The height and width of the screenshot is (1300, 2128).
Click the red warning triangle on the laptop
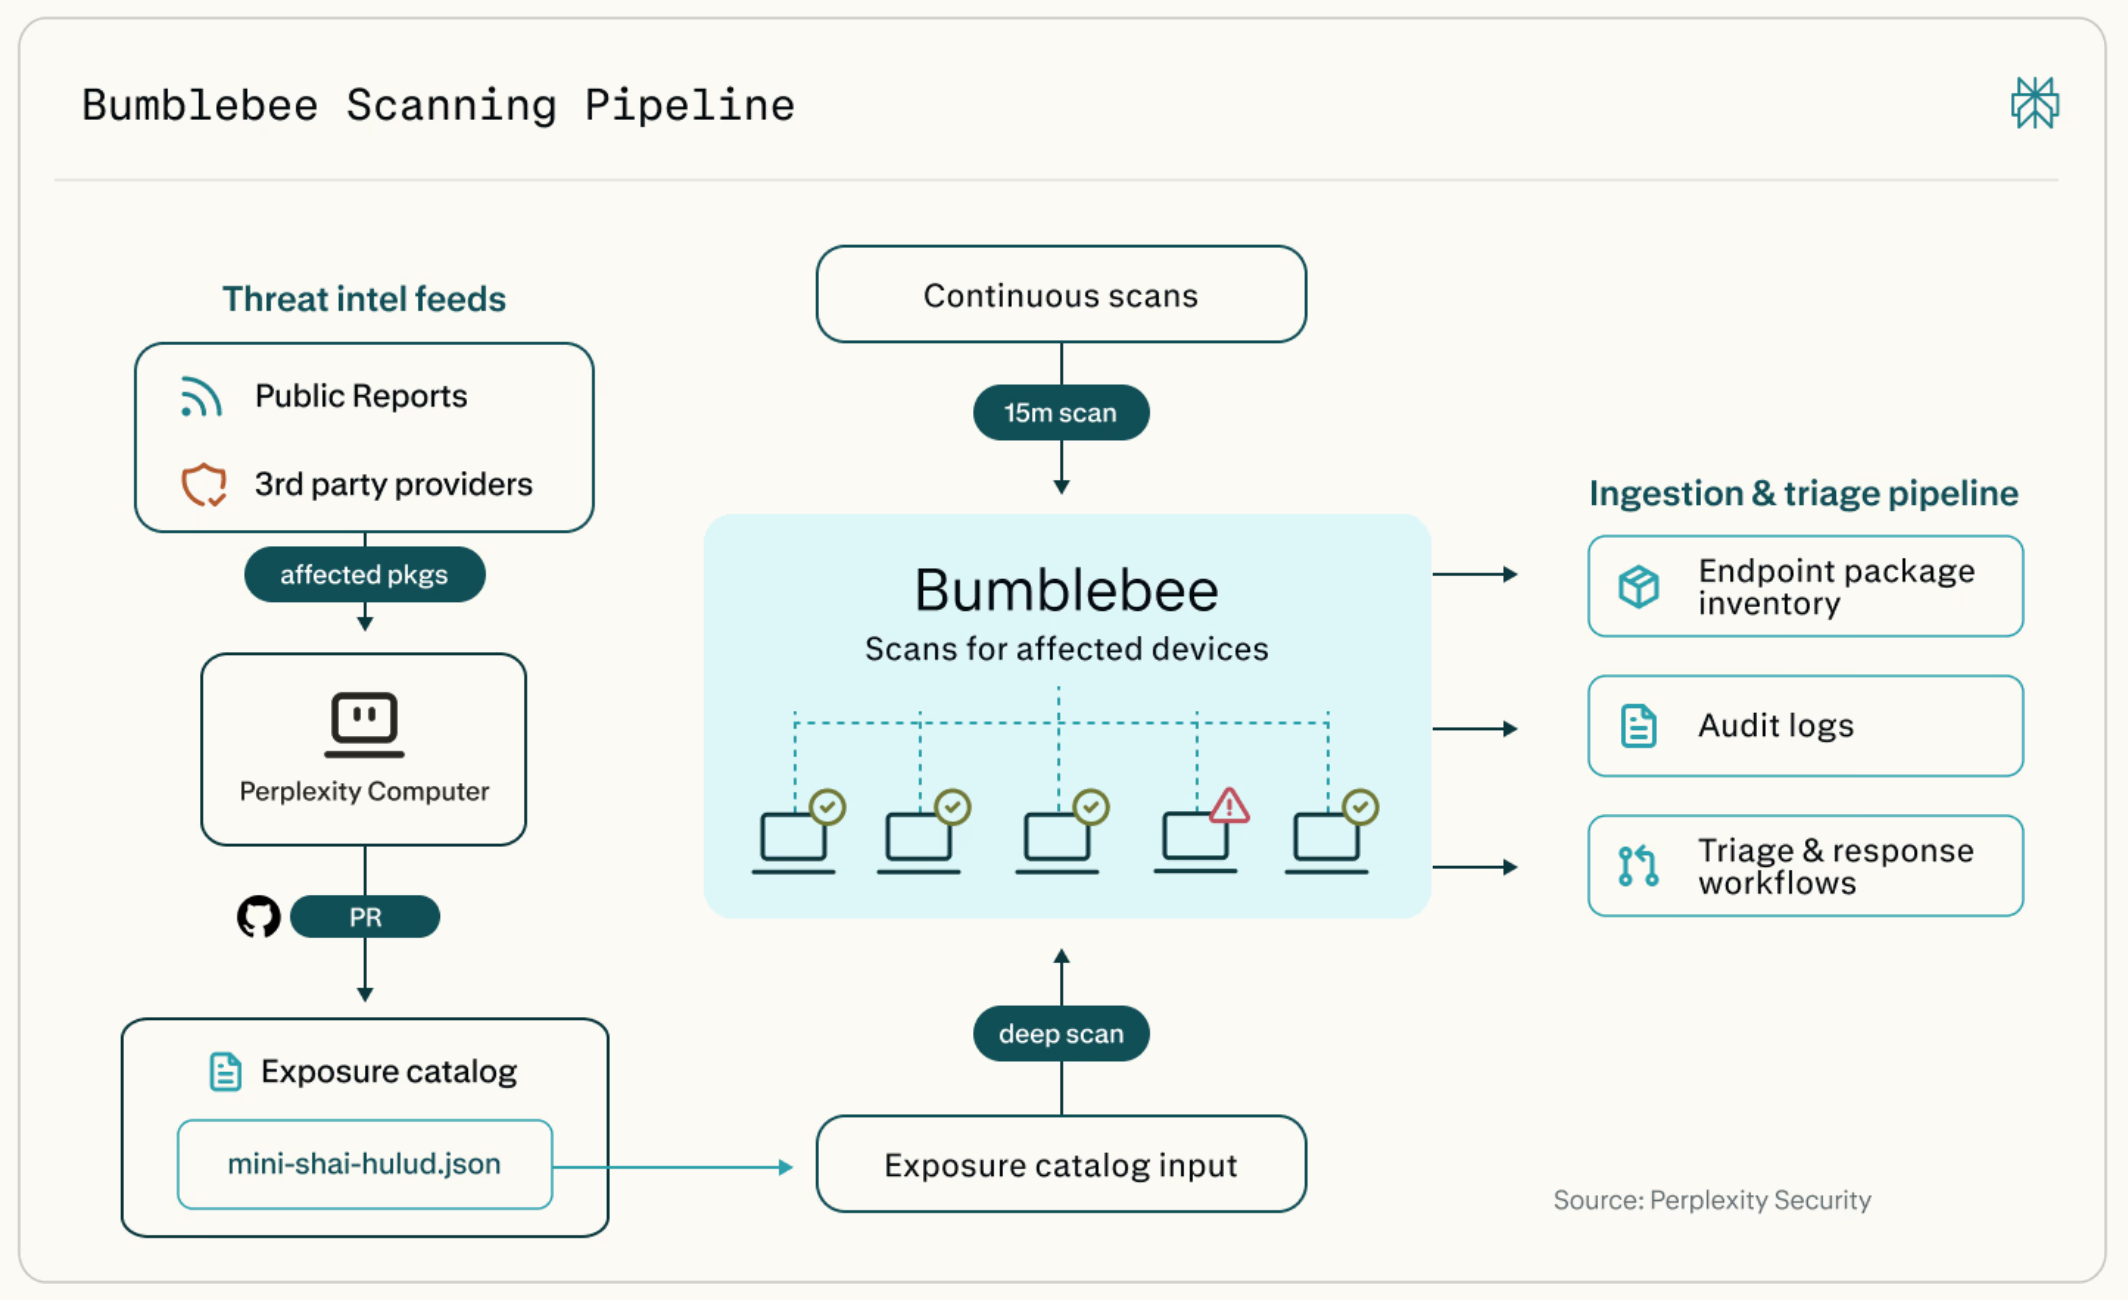[1229, 806]
